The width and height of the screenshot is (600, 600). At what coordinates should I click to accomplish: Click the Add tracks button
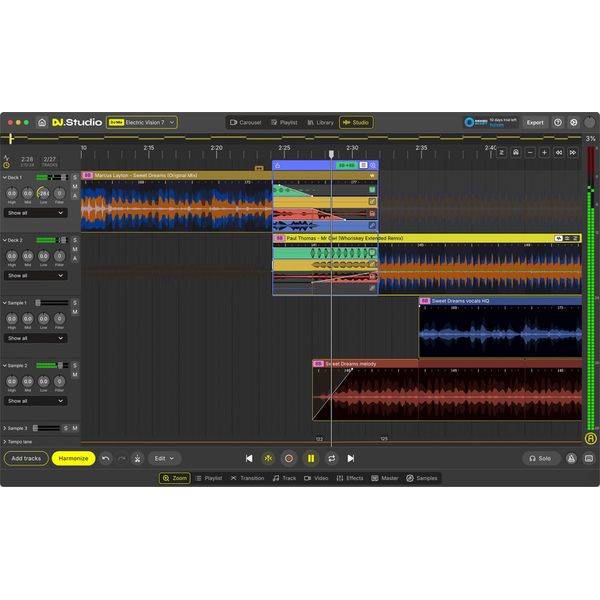tap(26, 458)
